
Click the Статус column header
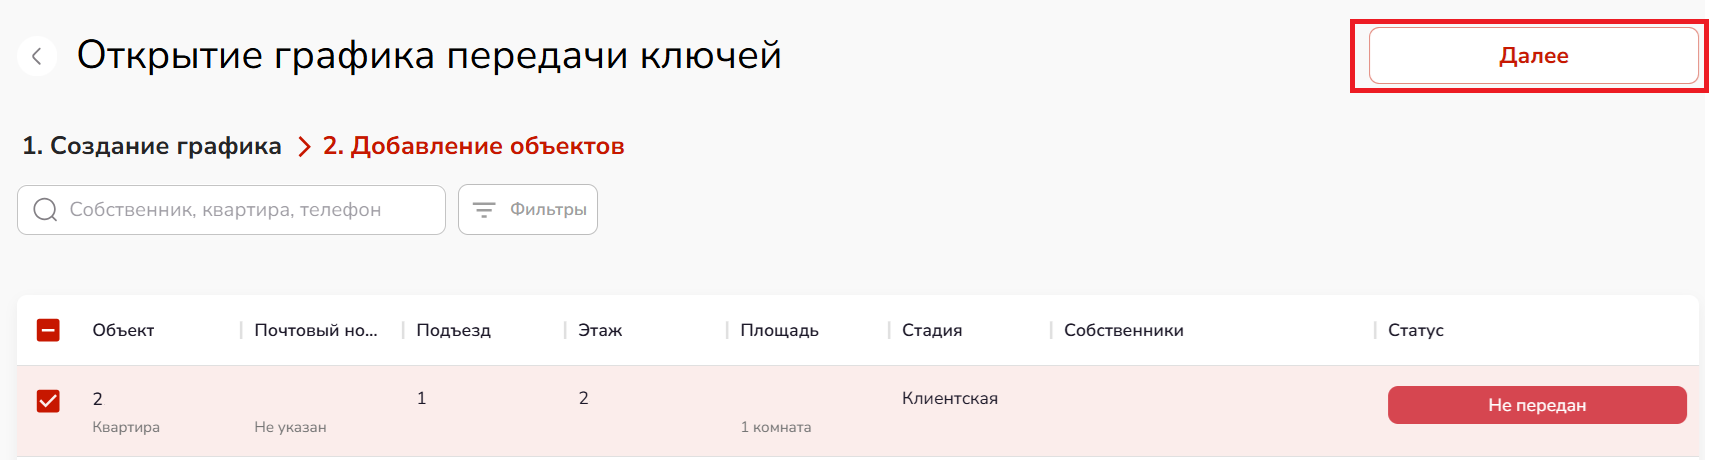click(x=1415, y=330)
